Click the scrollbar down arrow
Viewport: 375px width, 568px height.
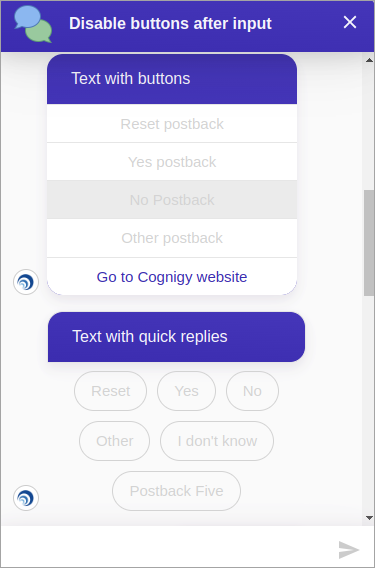(369, 518)
